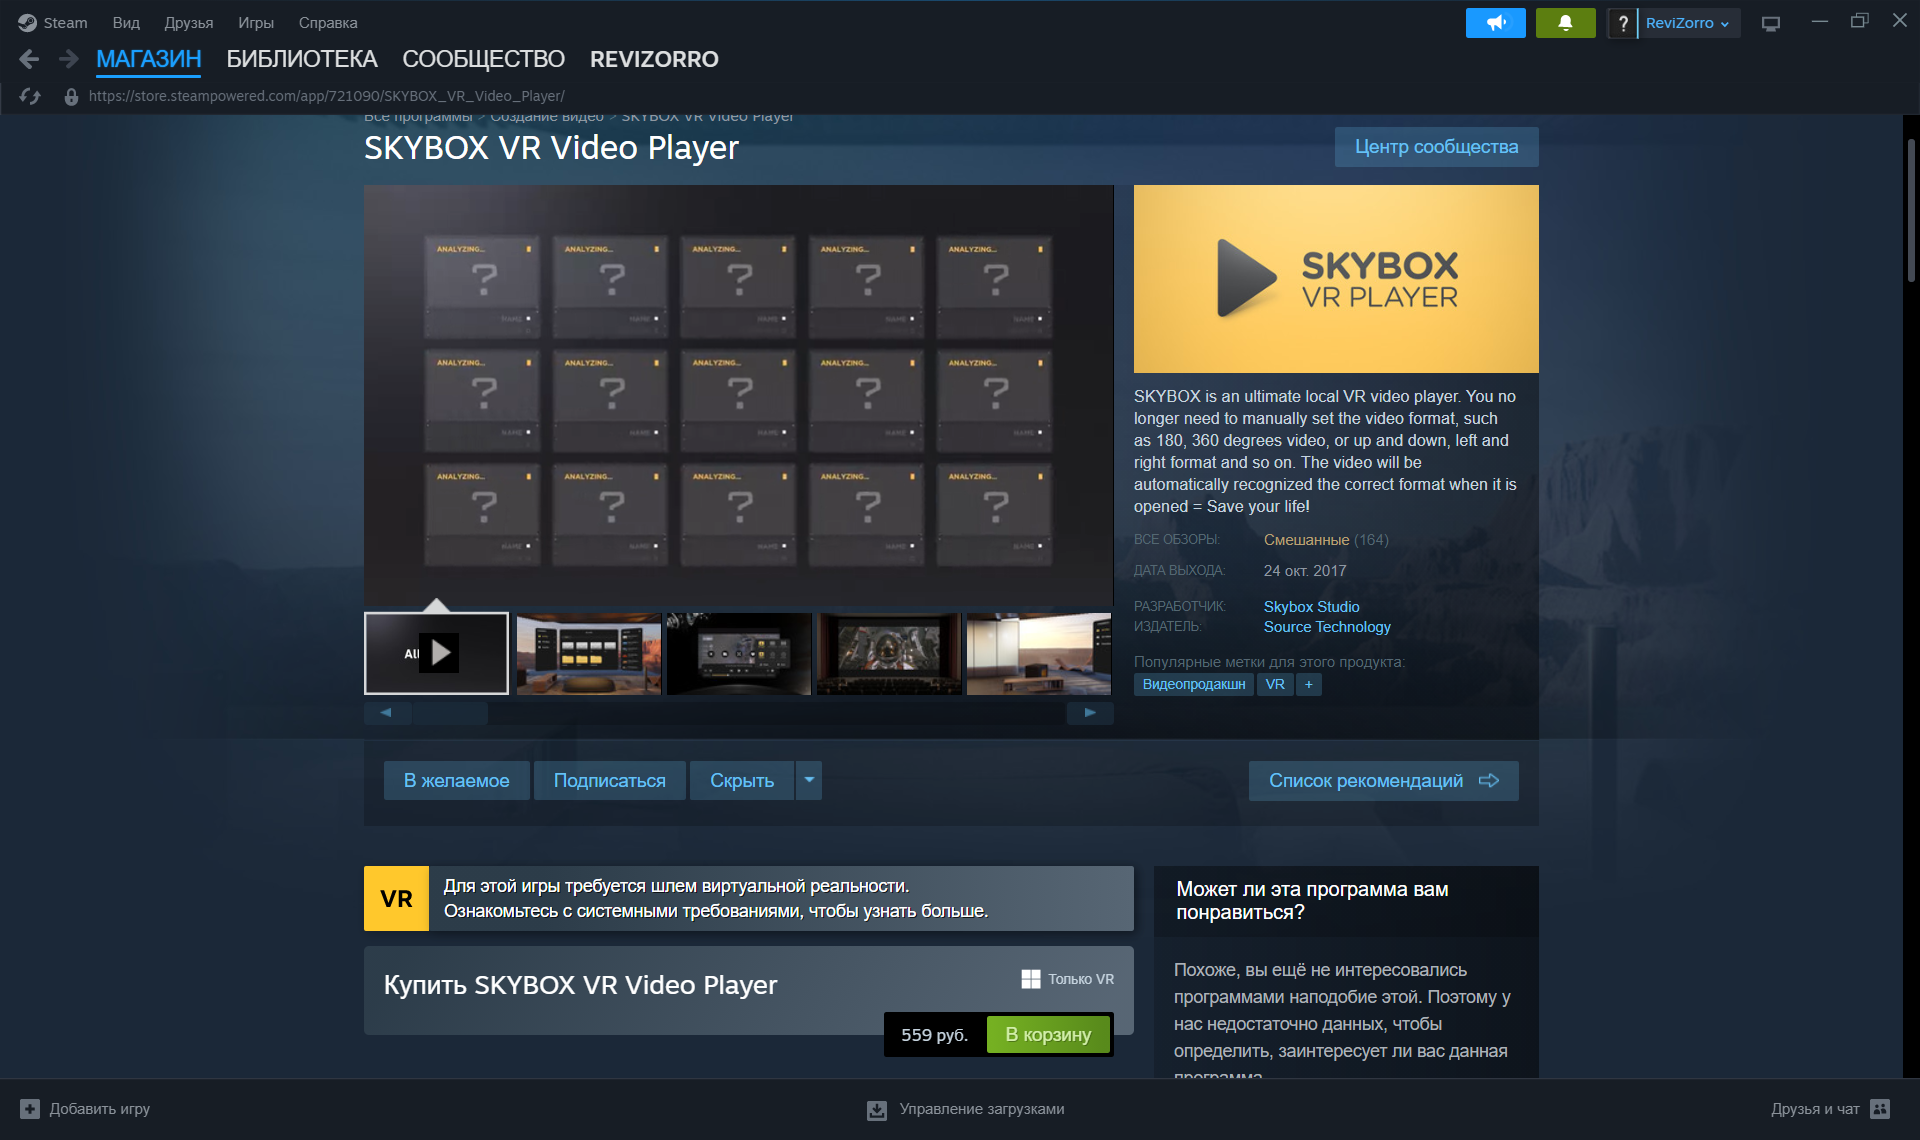Expand the ReviZorro account dropdown
The image size is (1920, 1140).
click(1688, 22)
